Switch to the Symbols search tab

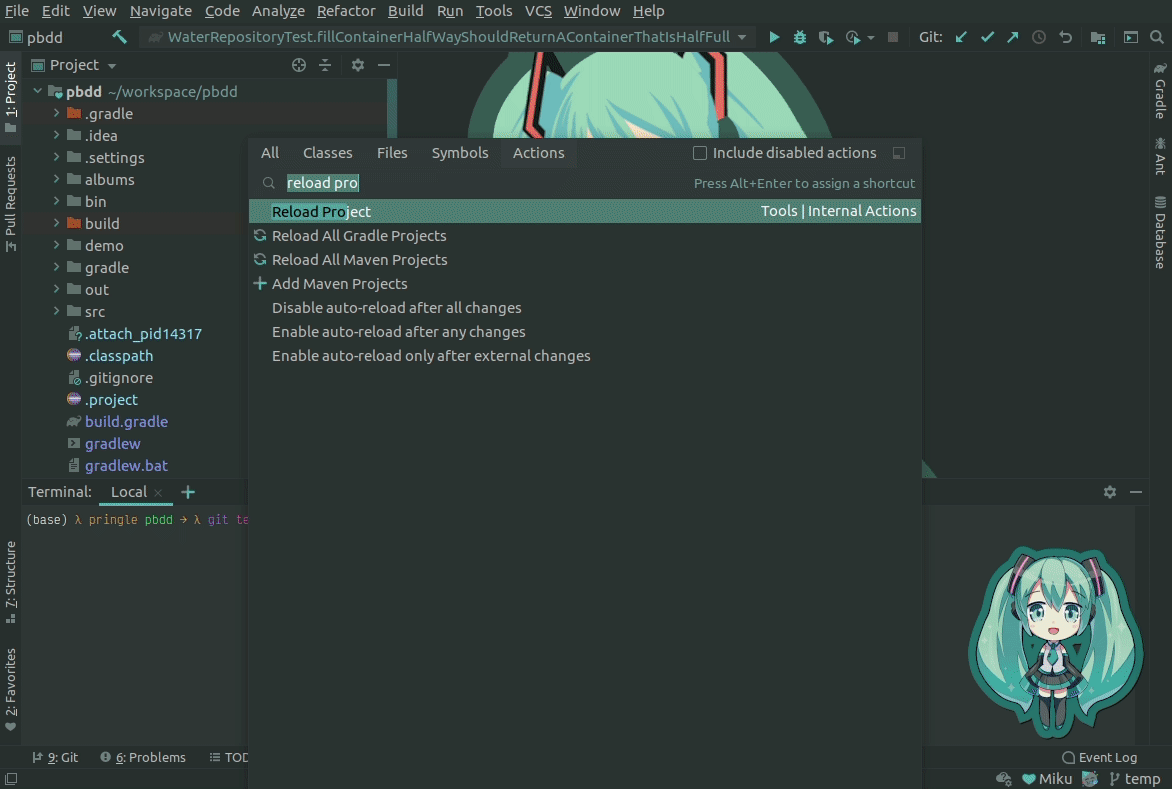pyautogui.click(x=460, y=153)
